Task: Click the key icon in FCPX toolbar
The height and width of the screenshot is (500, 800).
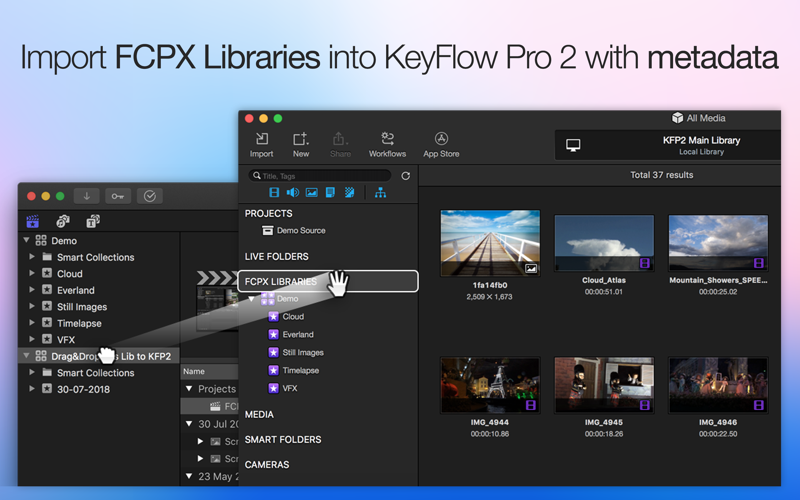Action: (x=118, y=196)
